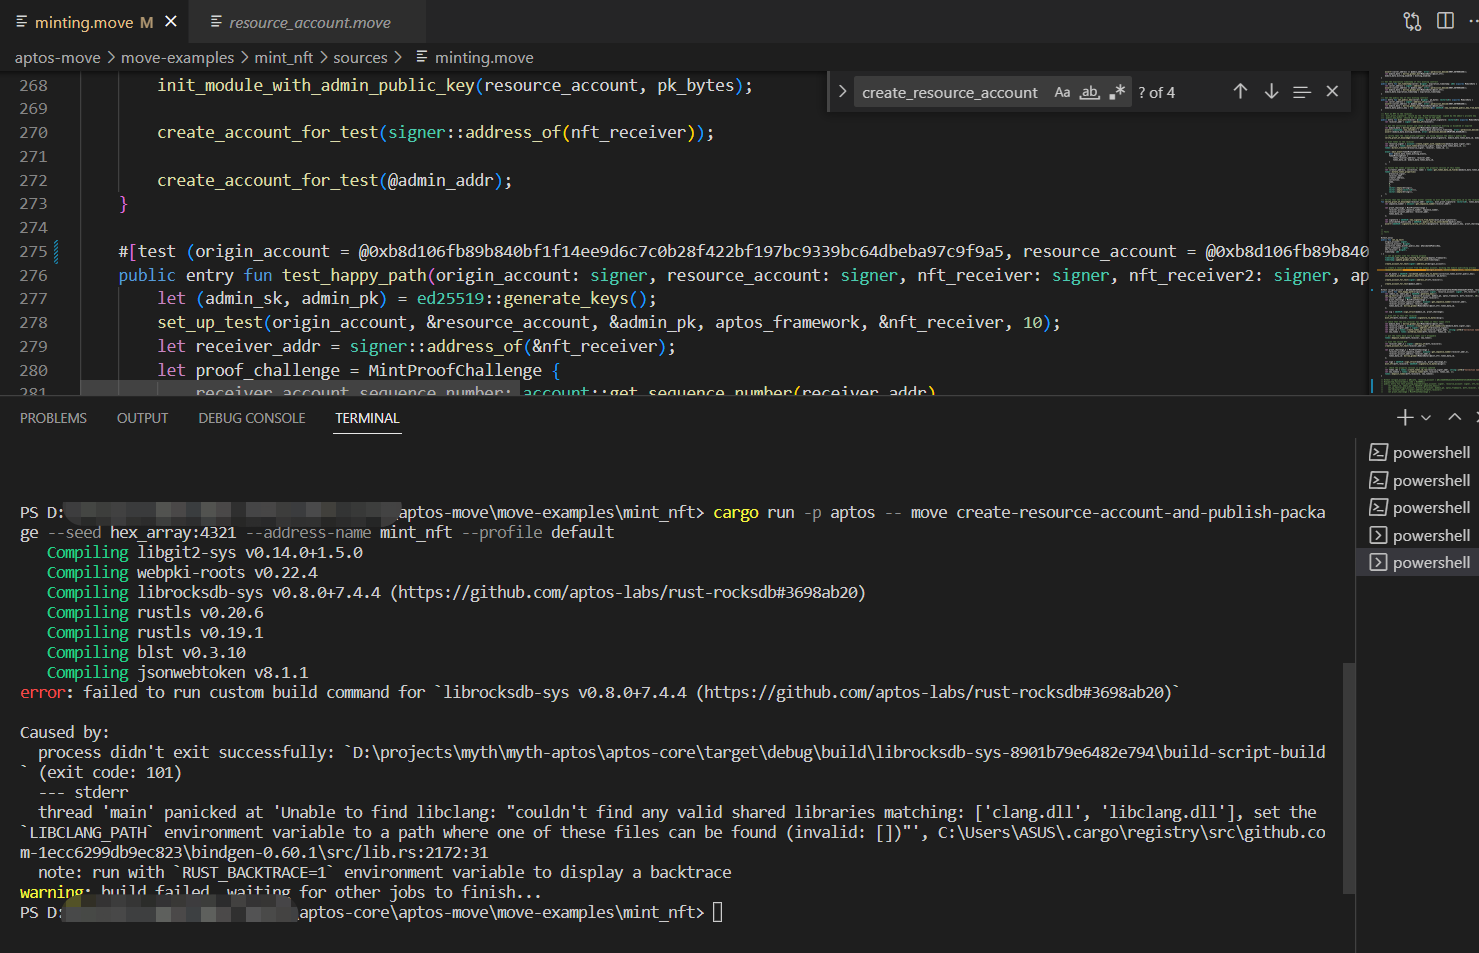Click 'rustls v0.20.6' in terminal
The height and width of the screenshot is (953, 1479).
200,612
